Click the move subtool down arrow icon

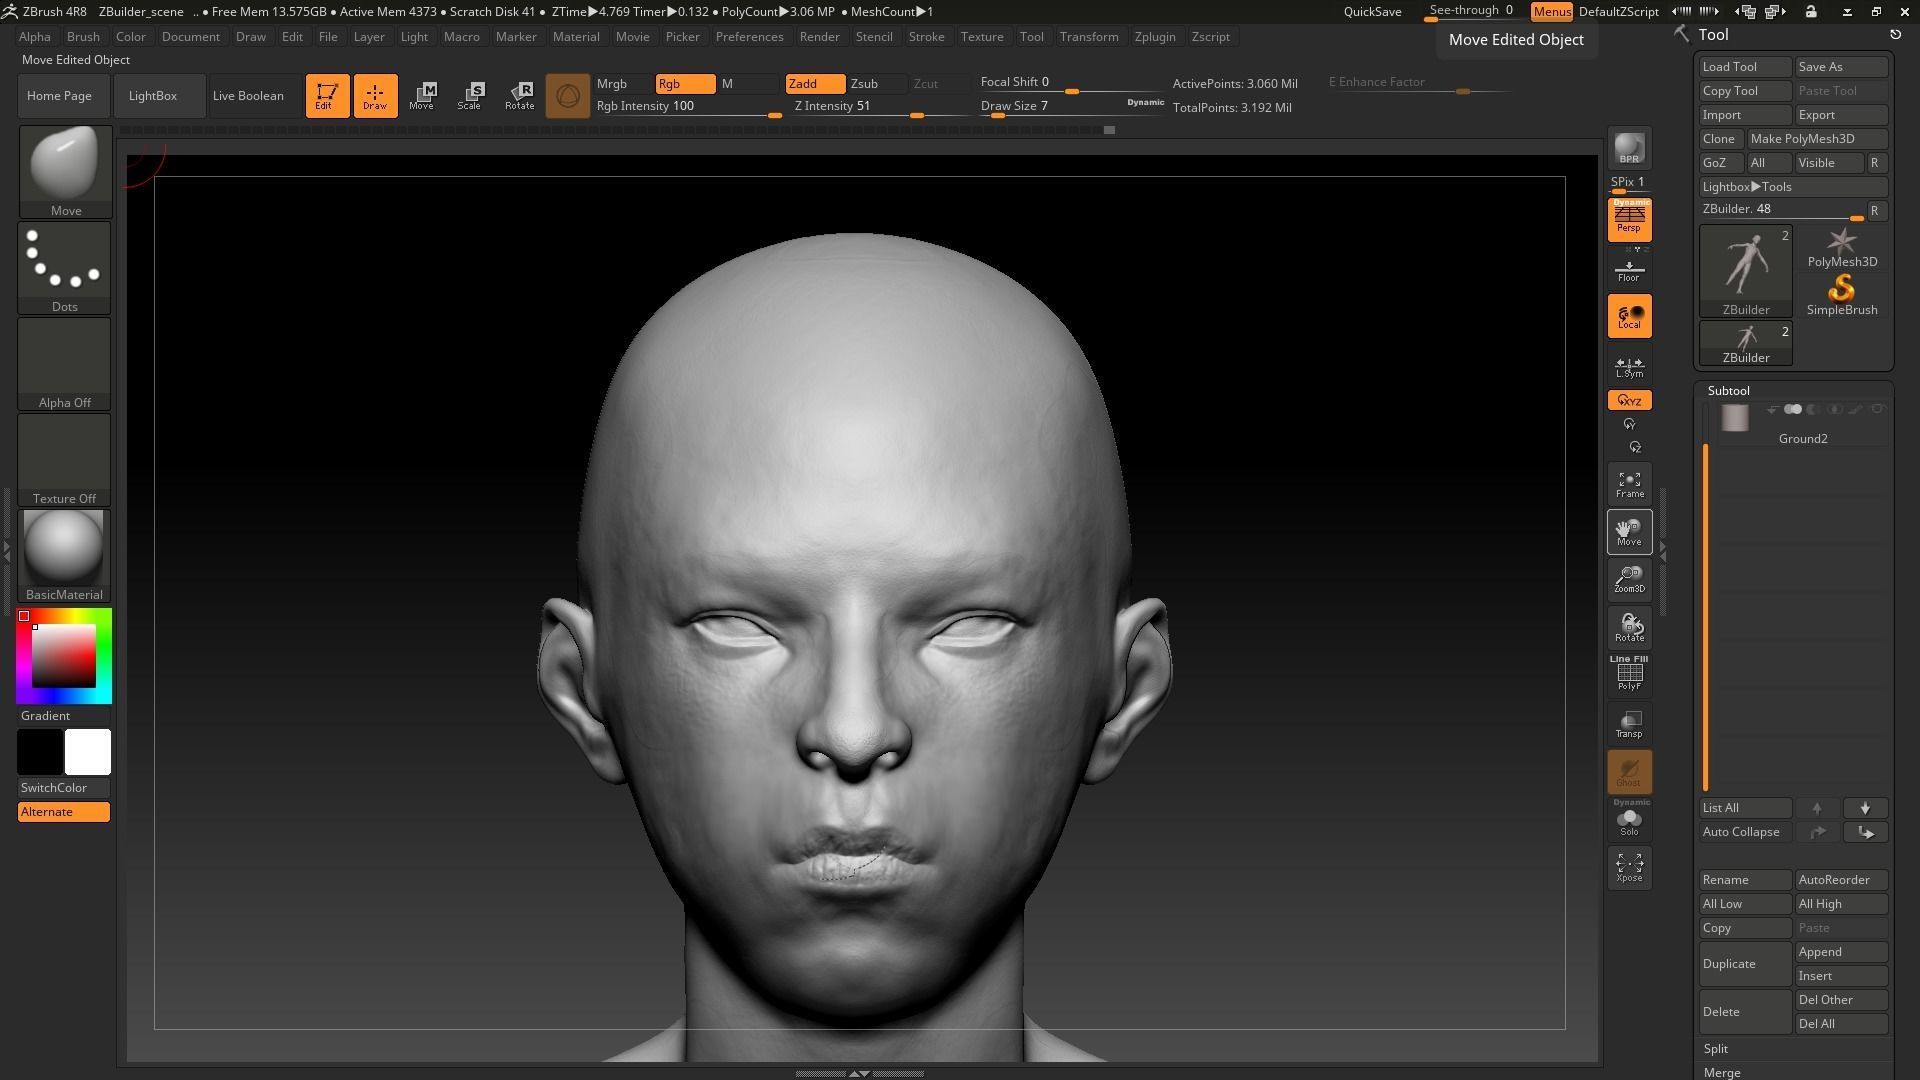point(1865,808)
